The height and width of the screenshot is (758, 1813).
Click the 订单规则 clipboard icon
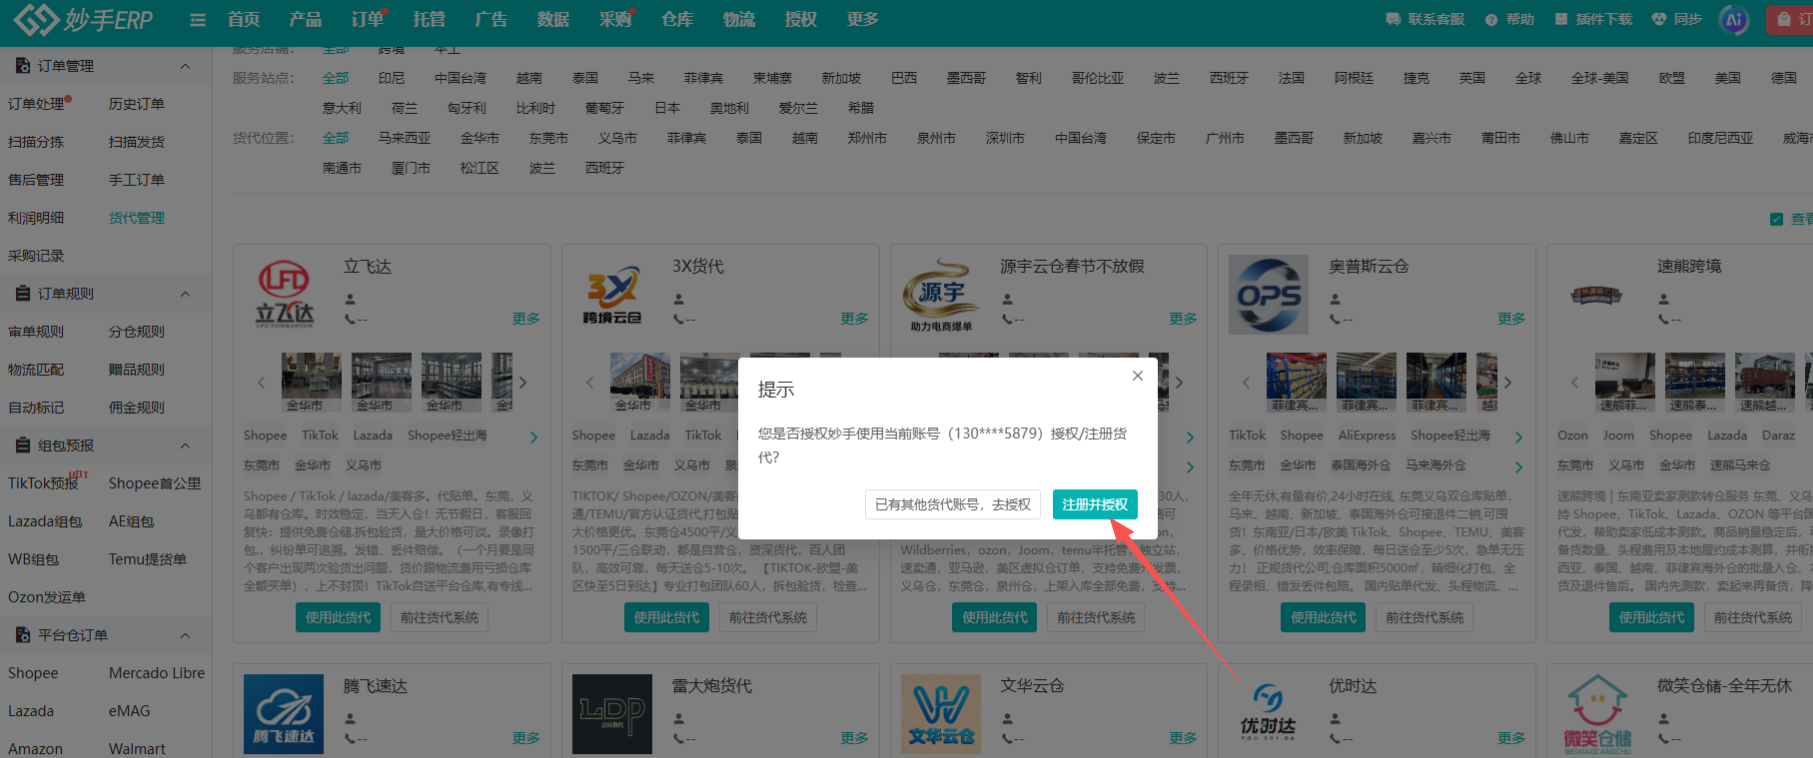pos(23,294)
